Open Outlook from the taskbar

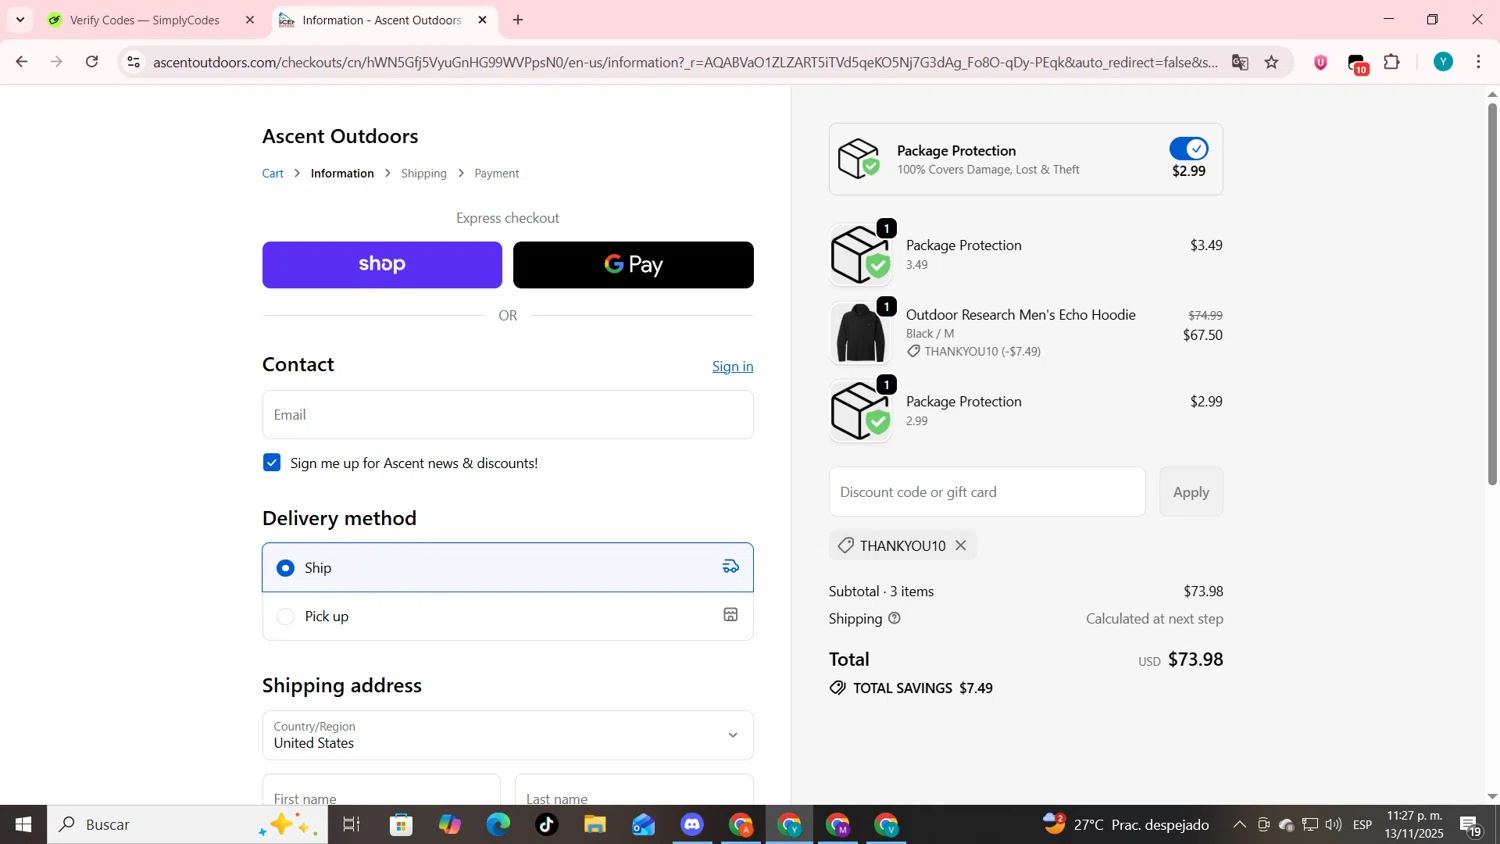pos(643,825)
